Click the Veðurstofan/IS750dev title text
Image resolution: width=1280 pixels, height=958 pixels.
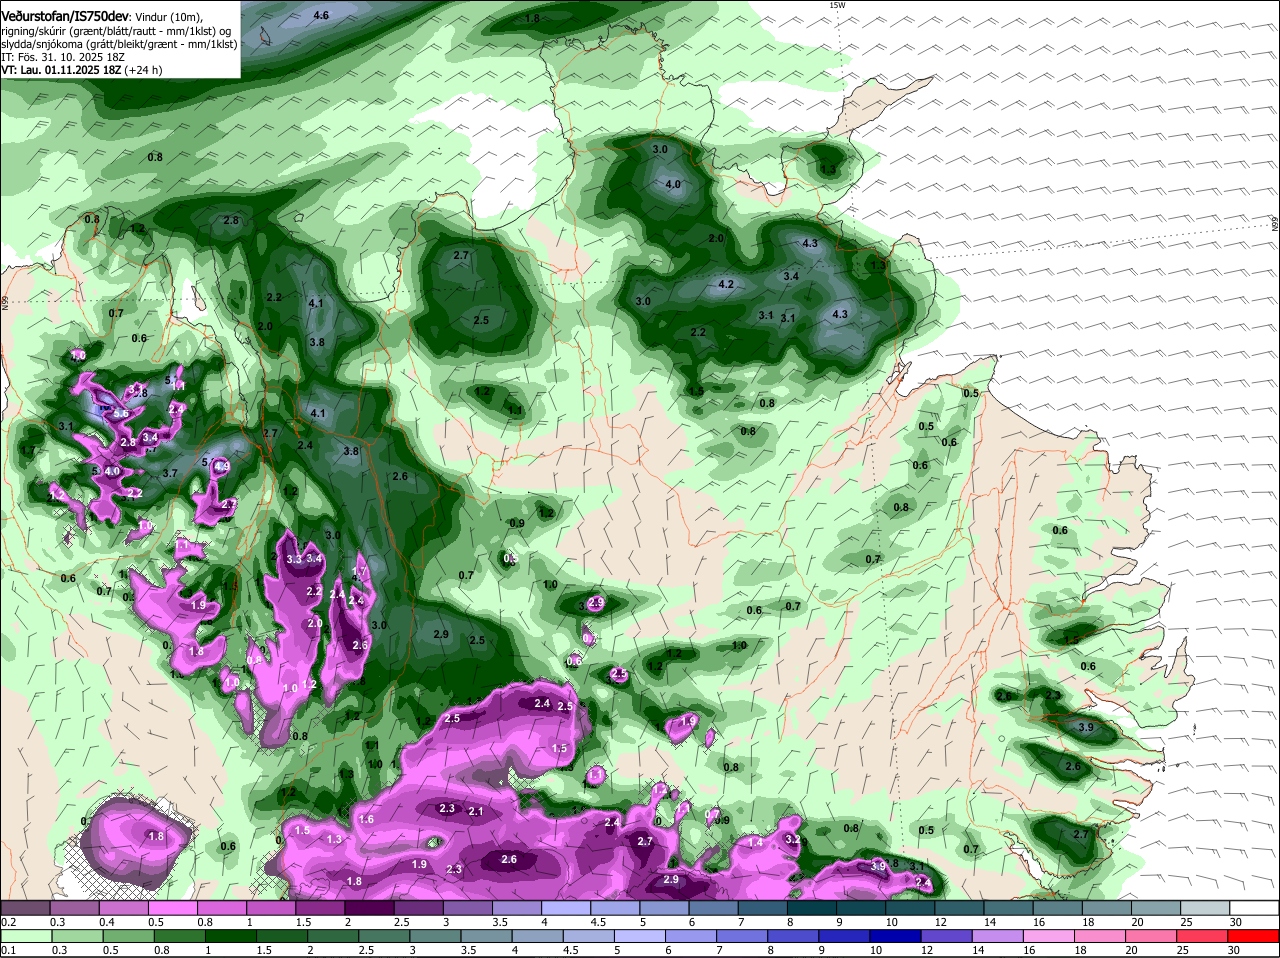[x=65, y=16]
